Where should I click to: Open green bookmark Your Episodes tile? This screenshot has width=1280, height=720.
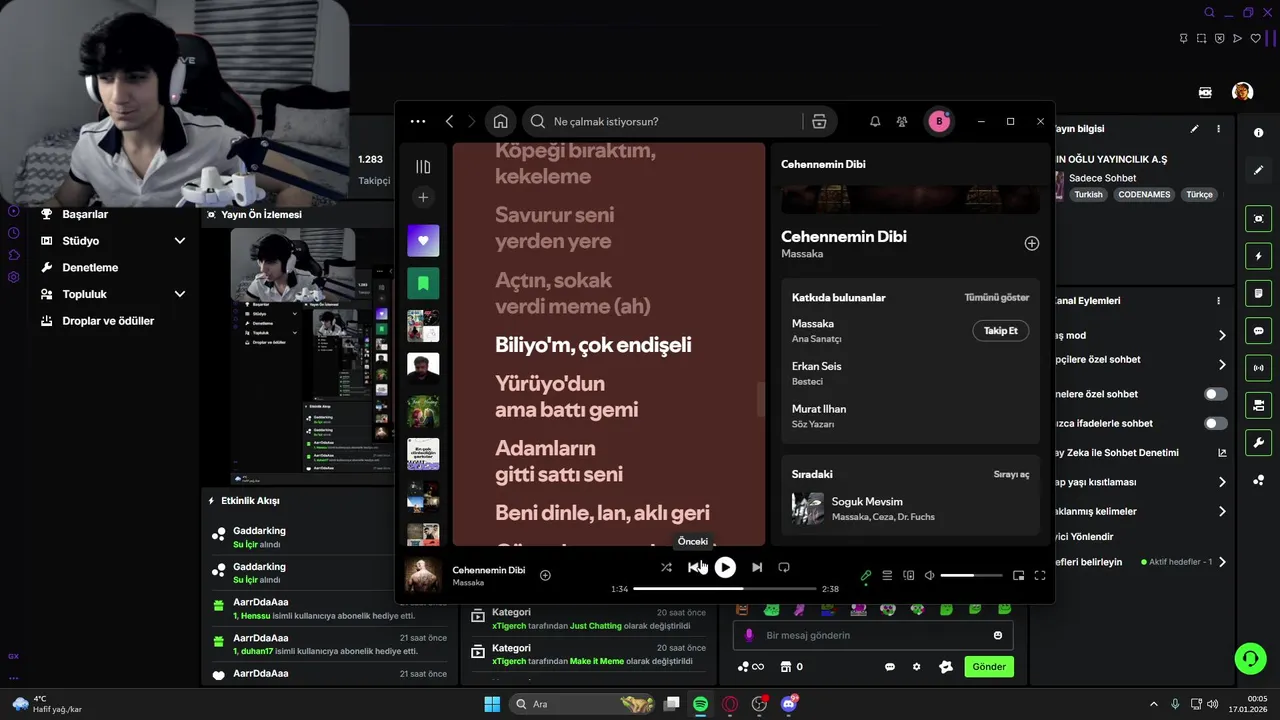click(423, 283)
